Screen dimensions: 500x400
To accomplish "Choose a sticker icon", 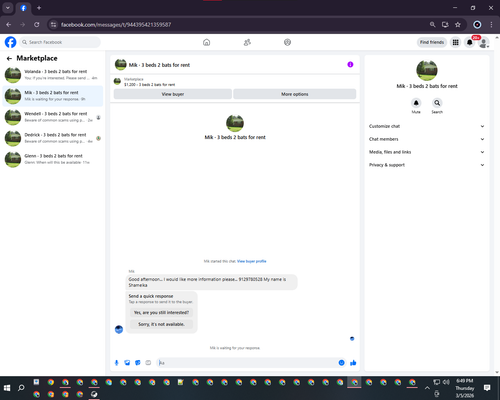I will point(138,363).
